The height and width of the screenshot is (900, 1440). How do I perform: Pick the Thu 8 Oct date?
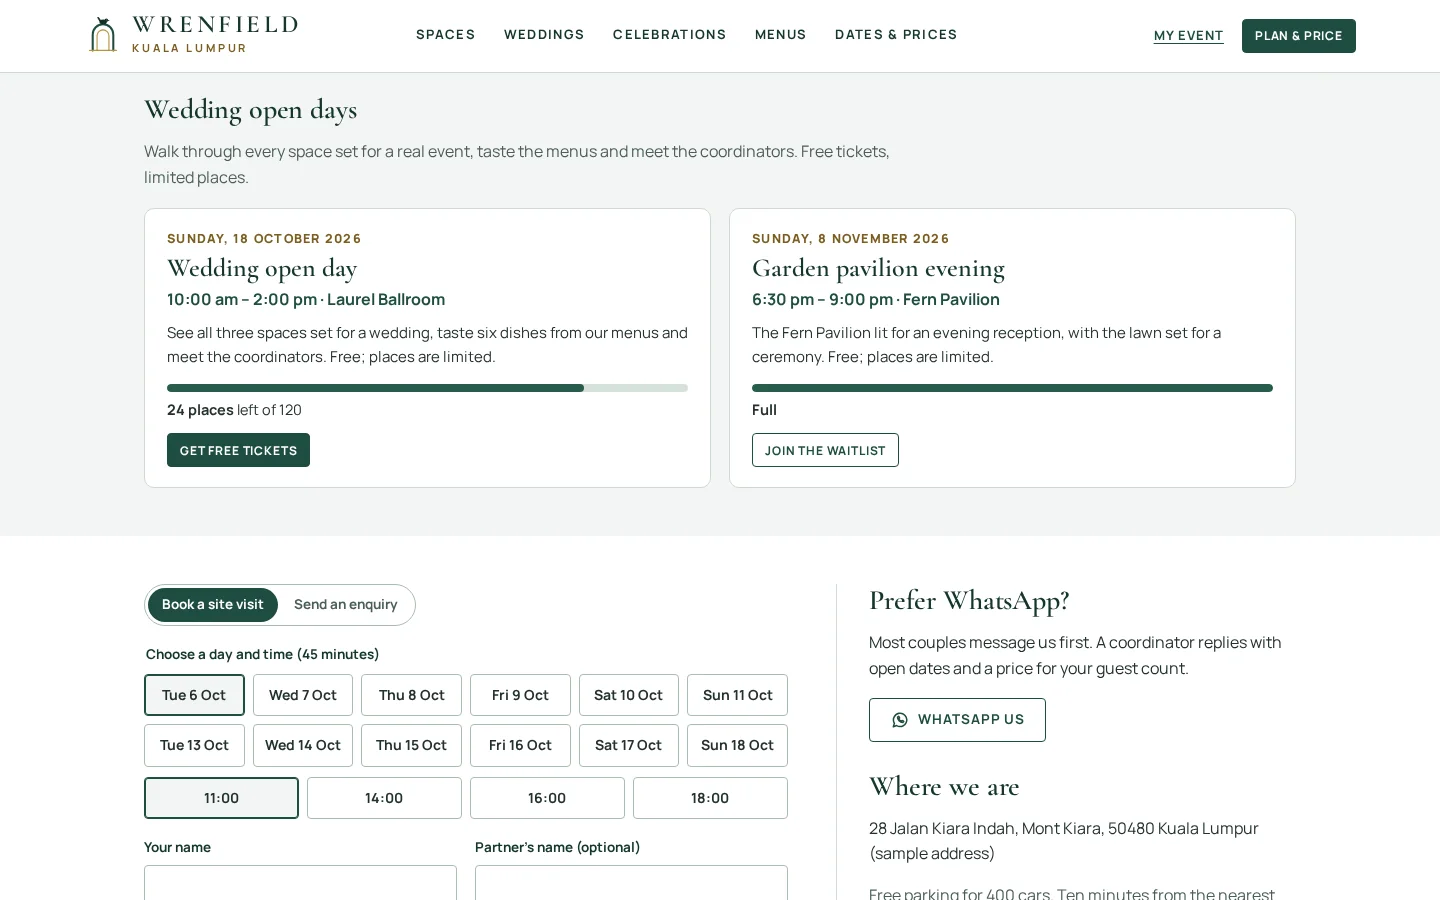coord(412,695)
